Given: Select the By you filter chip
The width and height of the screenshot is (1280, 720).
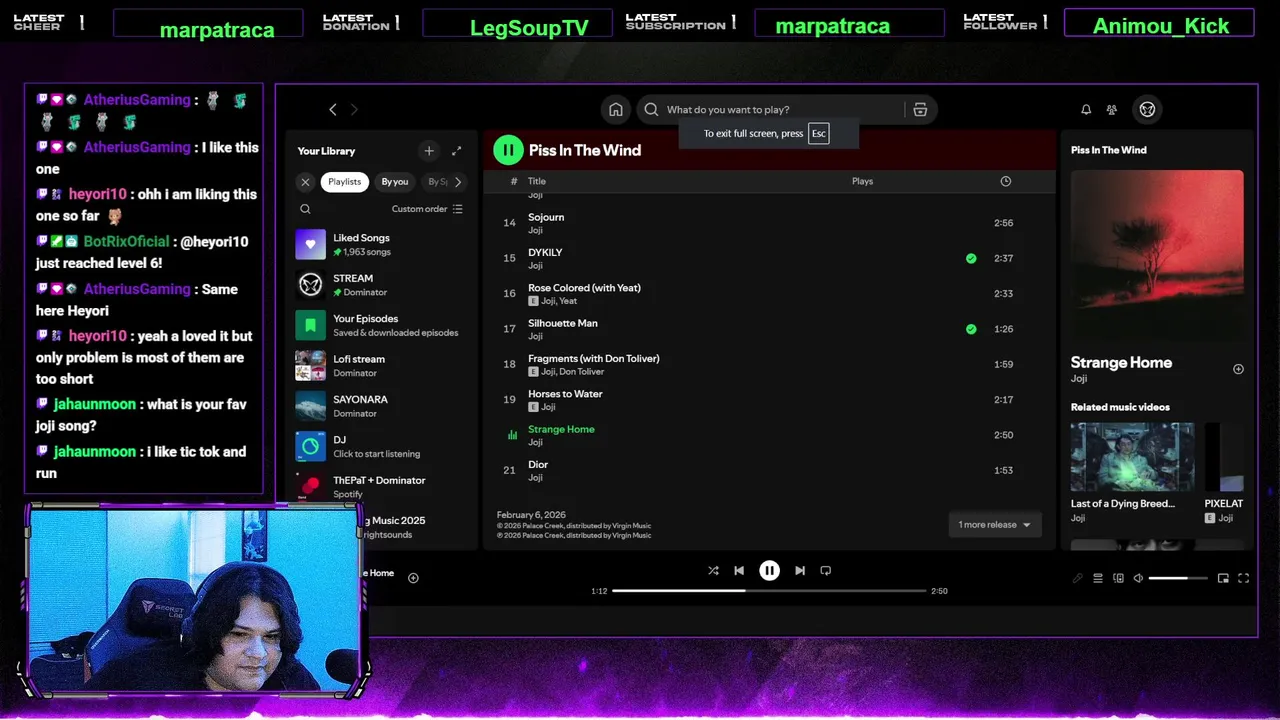Looking at the screenshot, I should pyautogui.click(x=395, y=182).
